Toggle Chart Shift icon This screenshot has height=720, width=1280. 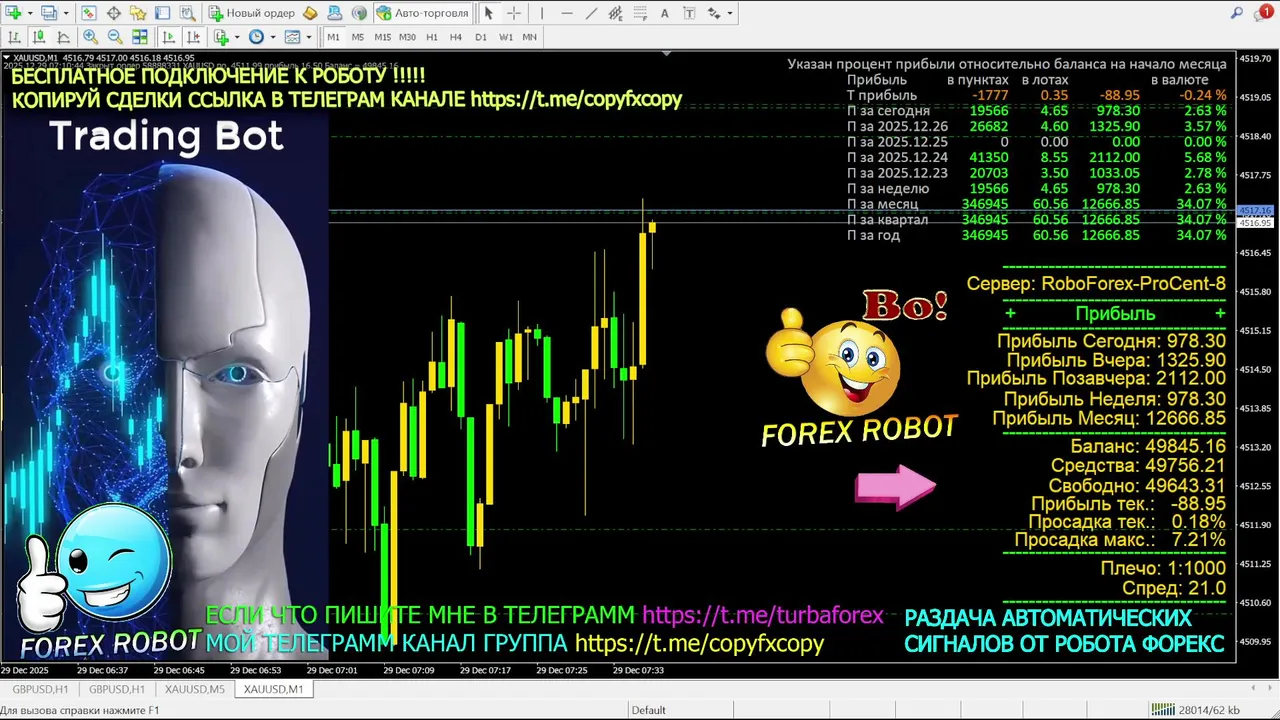click(193, 37)
